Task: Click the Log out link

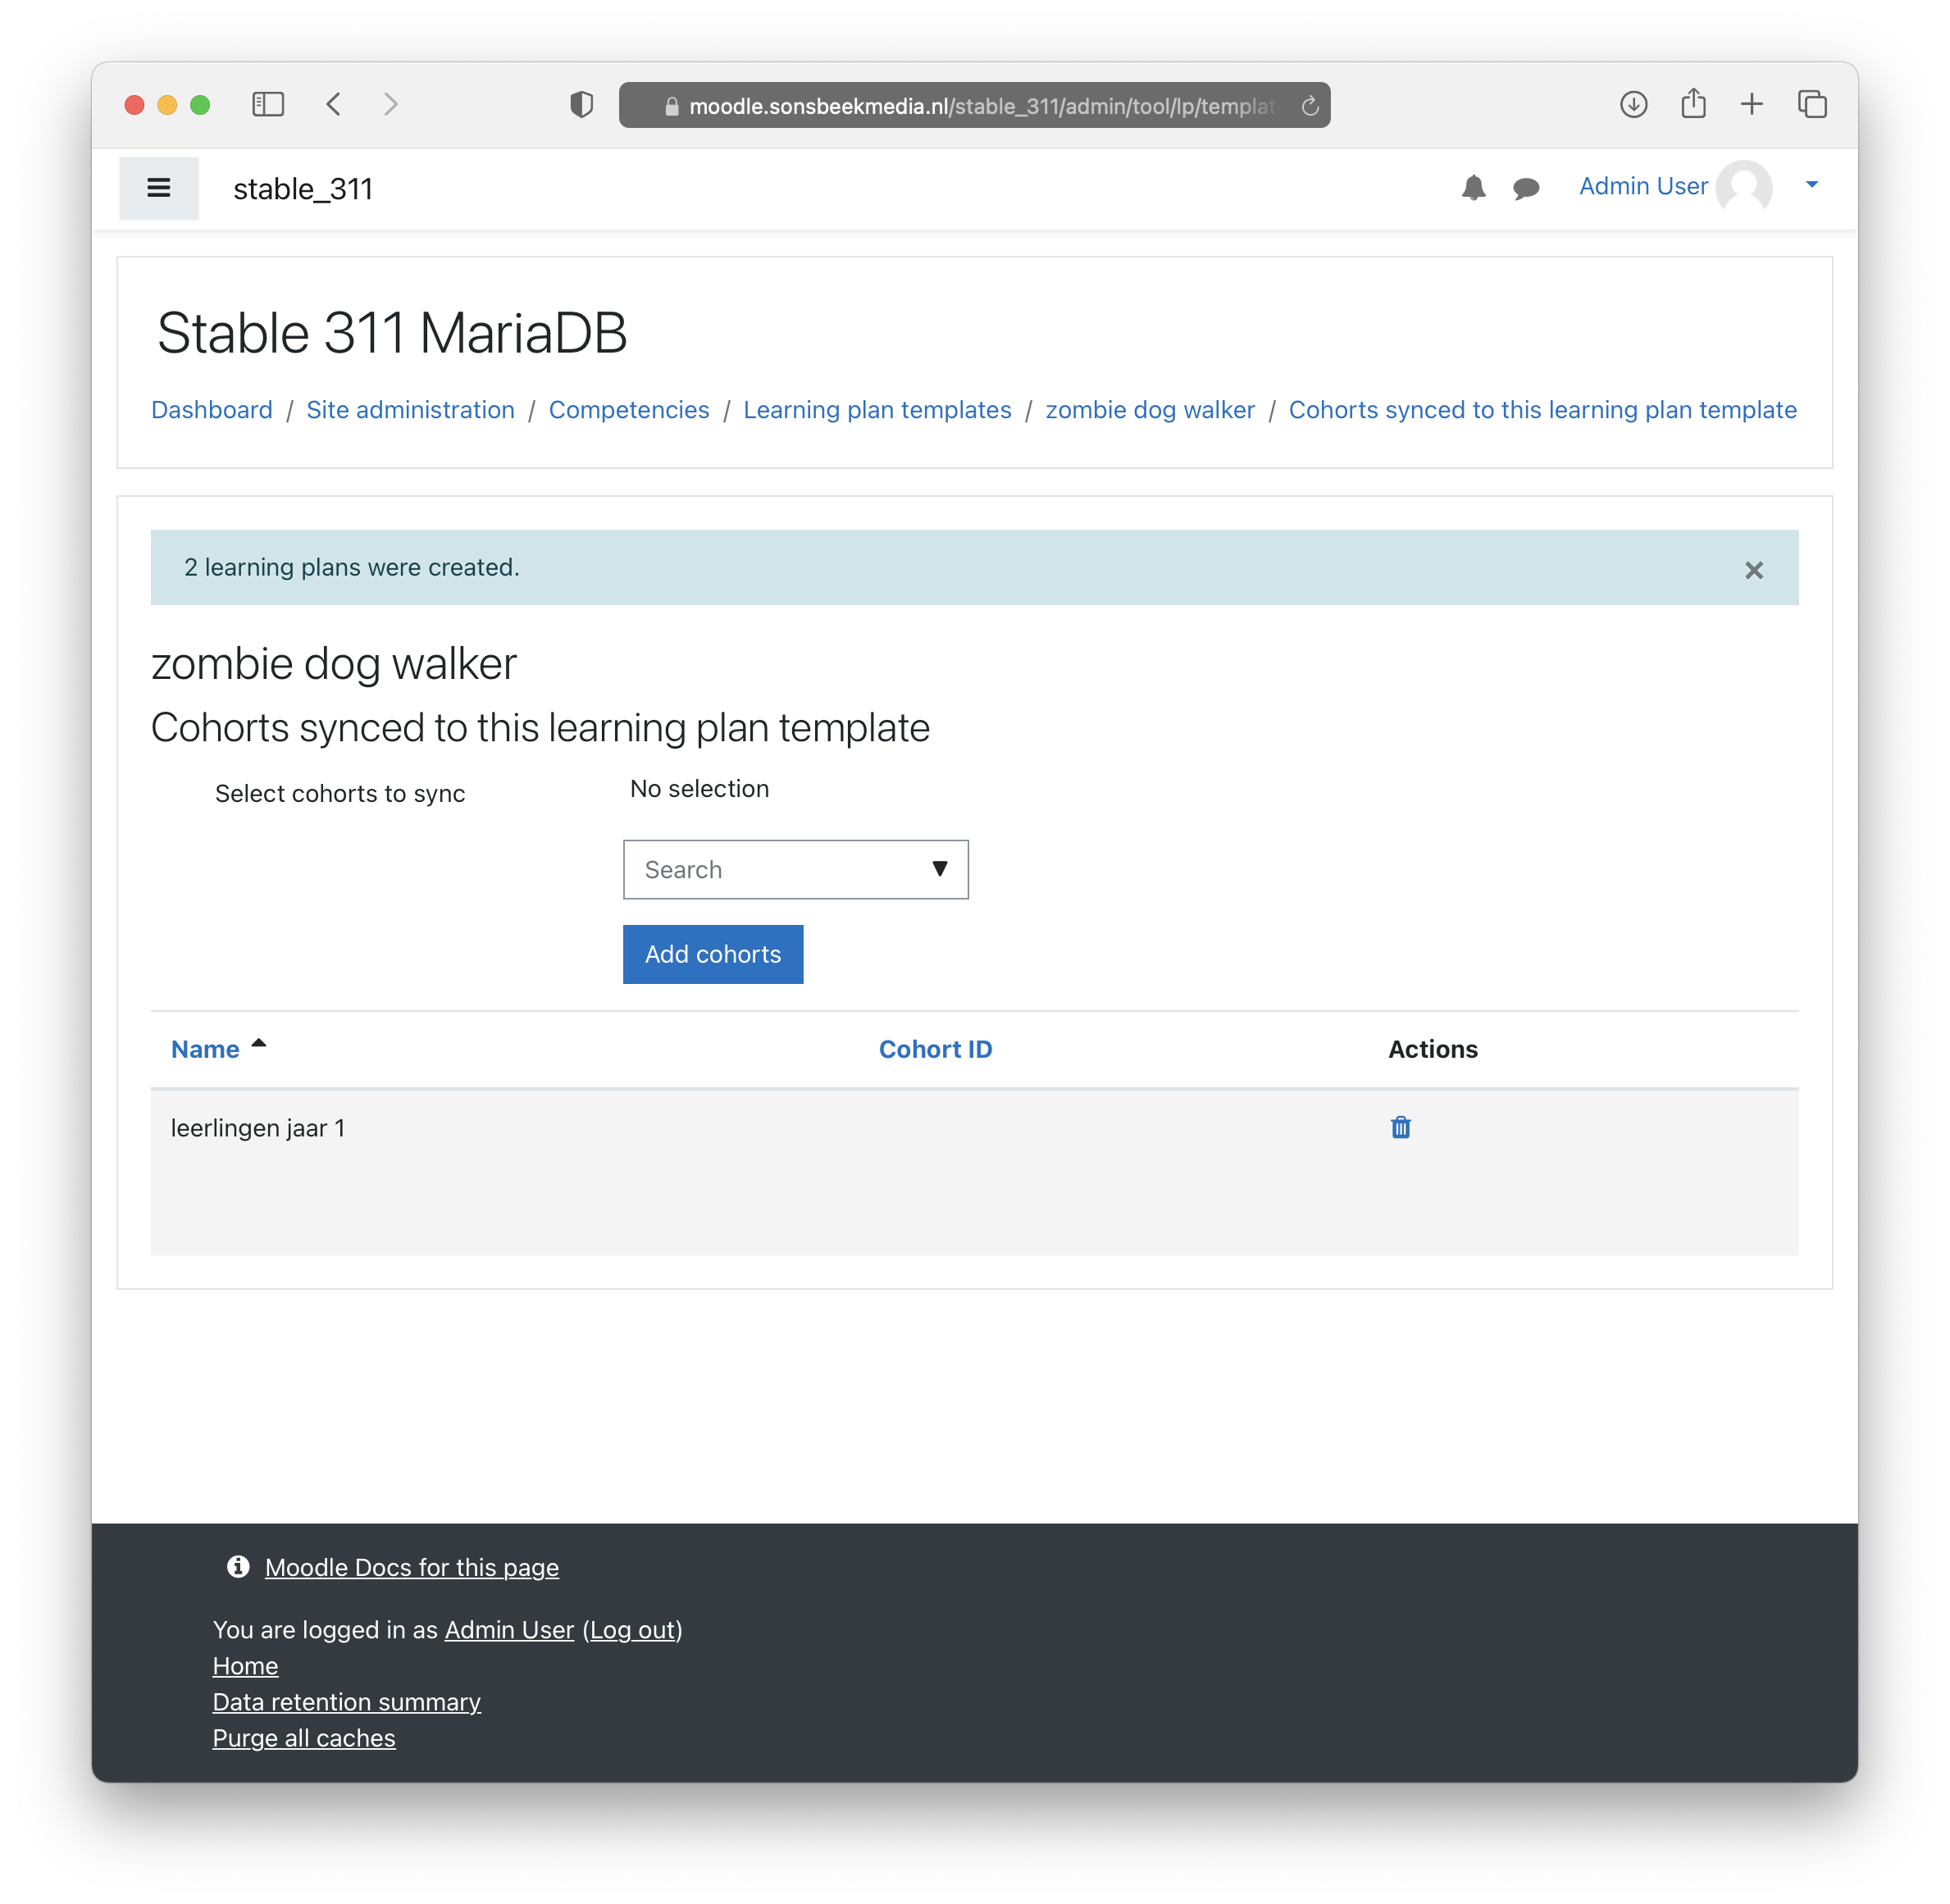Action: tap(632, 1630)
